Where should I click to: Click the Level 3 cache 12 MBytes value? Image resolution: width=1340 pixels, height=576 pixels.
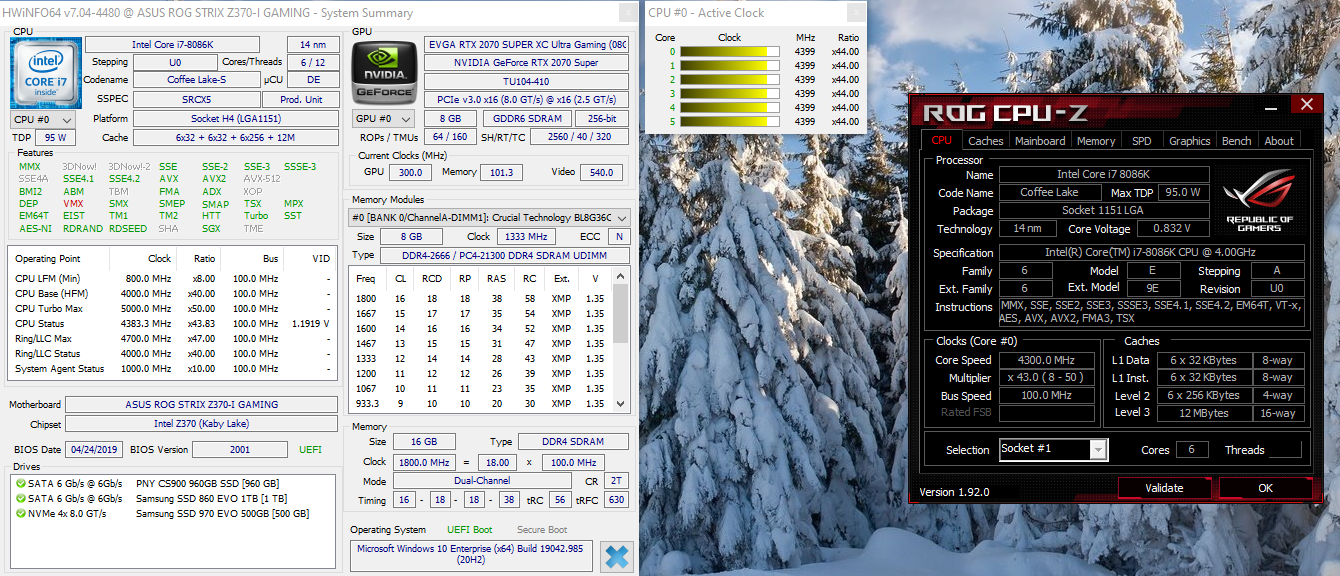1203,412
